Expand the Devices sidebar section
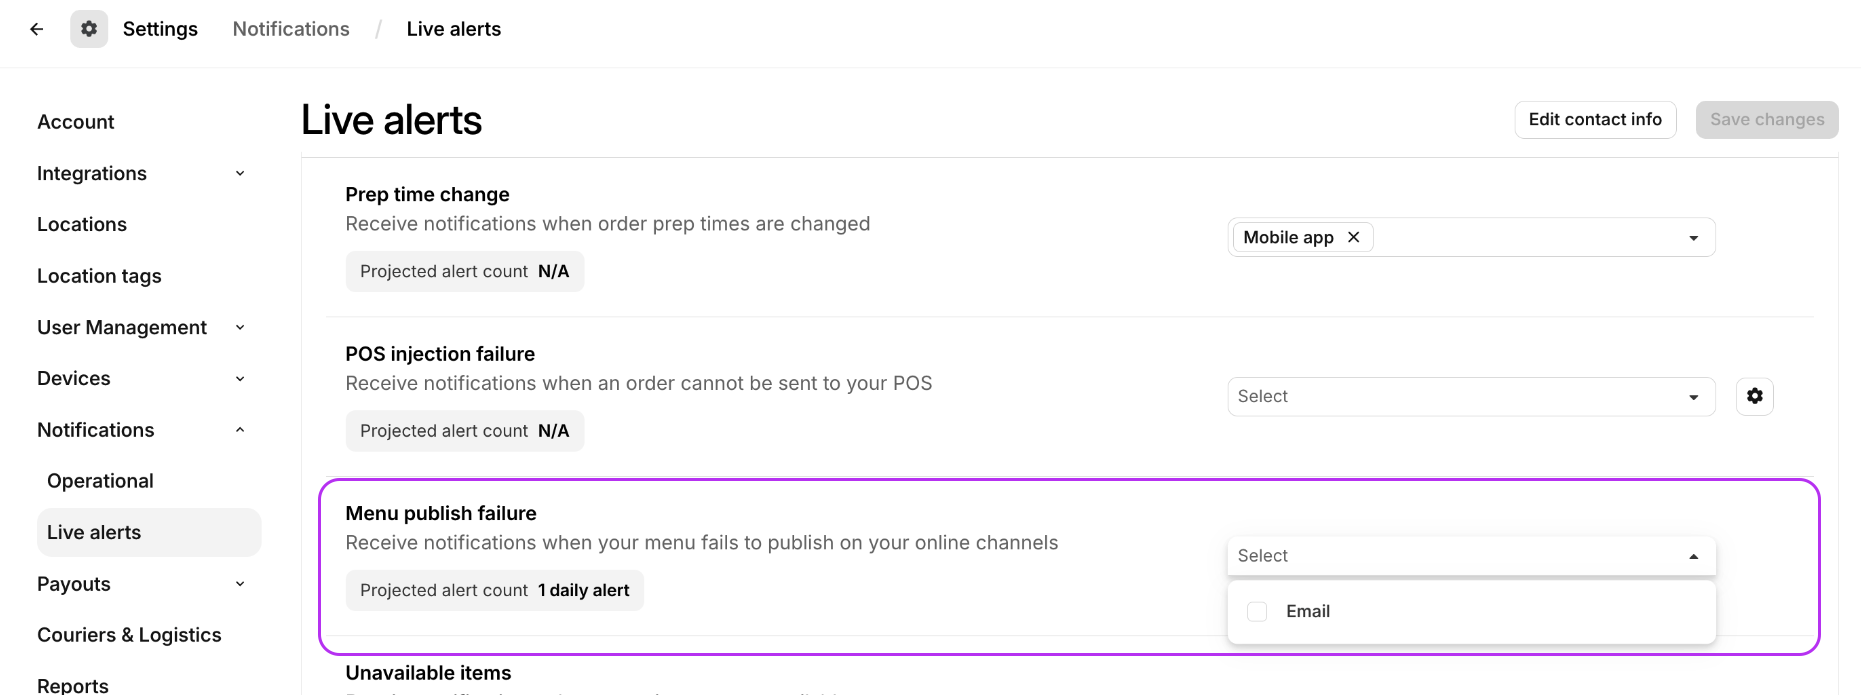This screenshot has width=1861, height=695. click(x=240, y=379)
